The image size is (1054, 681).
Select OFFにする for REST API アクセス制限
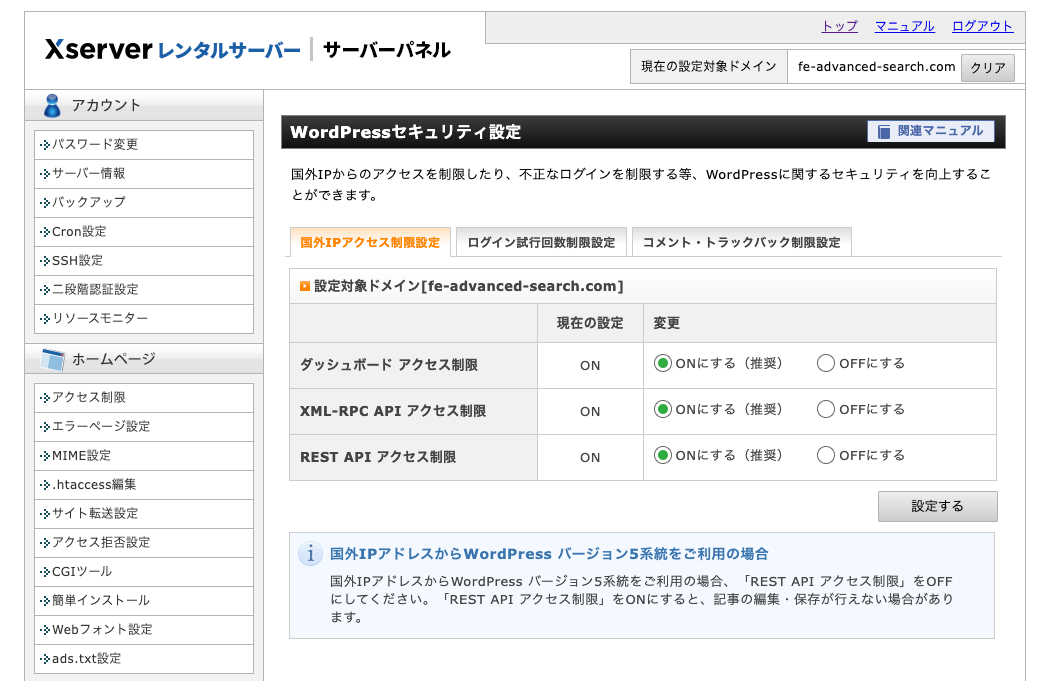(x=825, y=455)
